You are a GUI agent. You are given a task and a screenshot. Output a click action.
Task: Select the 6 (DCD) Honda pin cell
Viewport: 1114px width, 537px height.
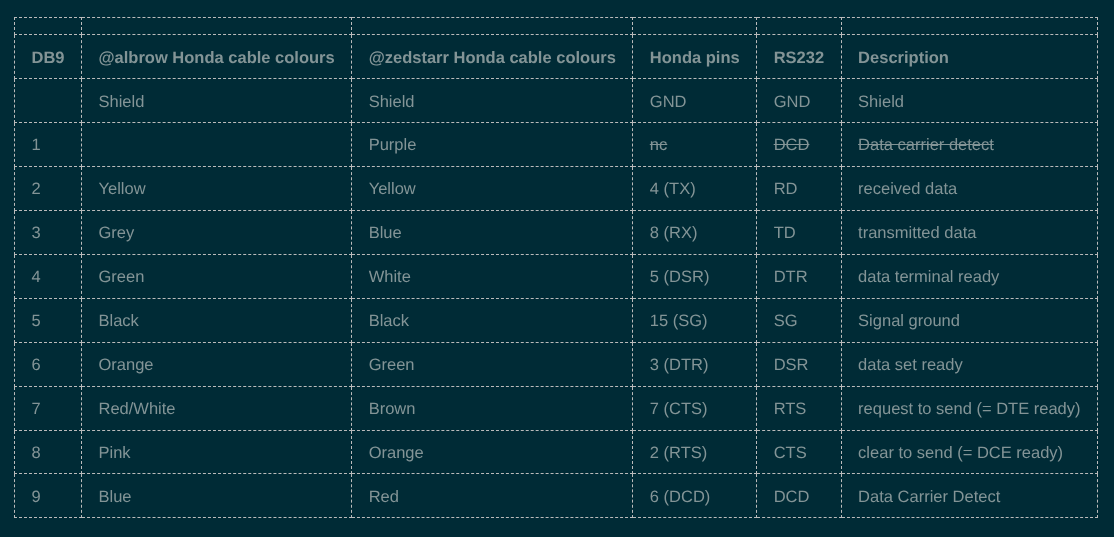click(x=679, y=496)
